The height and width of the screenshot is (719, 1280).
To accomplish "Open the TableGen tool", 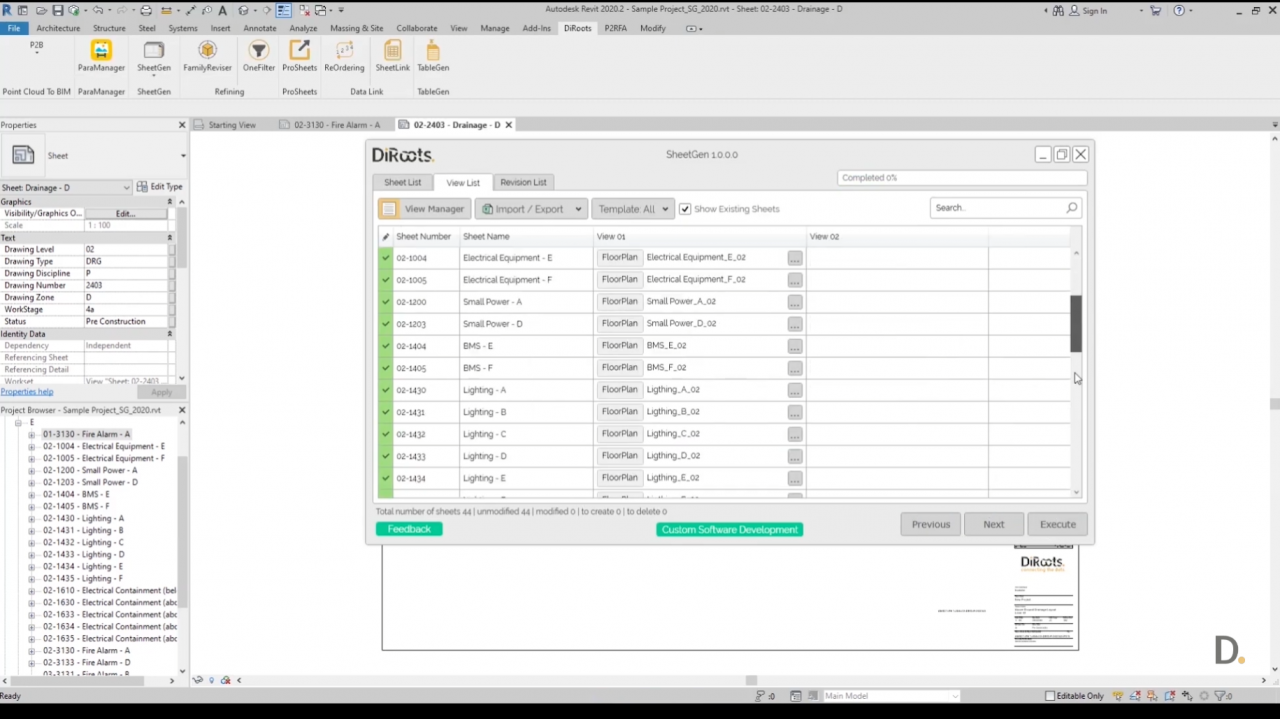I will pyautogui.click(x=433, y=55).
